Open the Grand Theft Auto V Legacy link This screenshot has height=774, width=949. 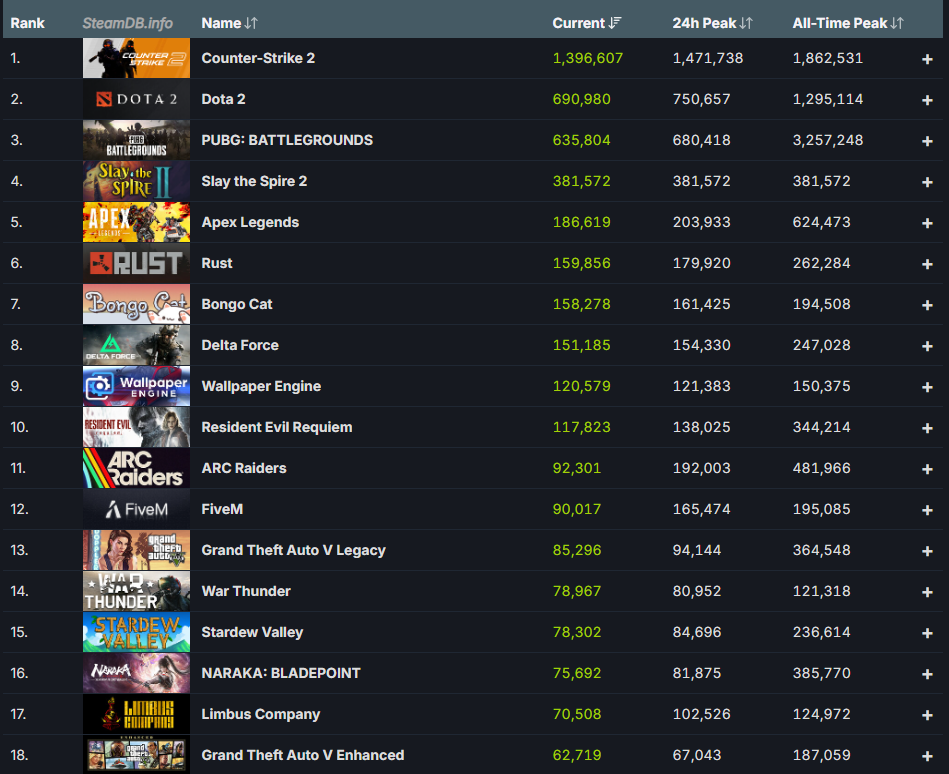tap(294, 550)
